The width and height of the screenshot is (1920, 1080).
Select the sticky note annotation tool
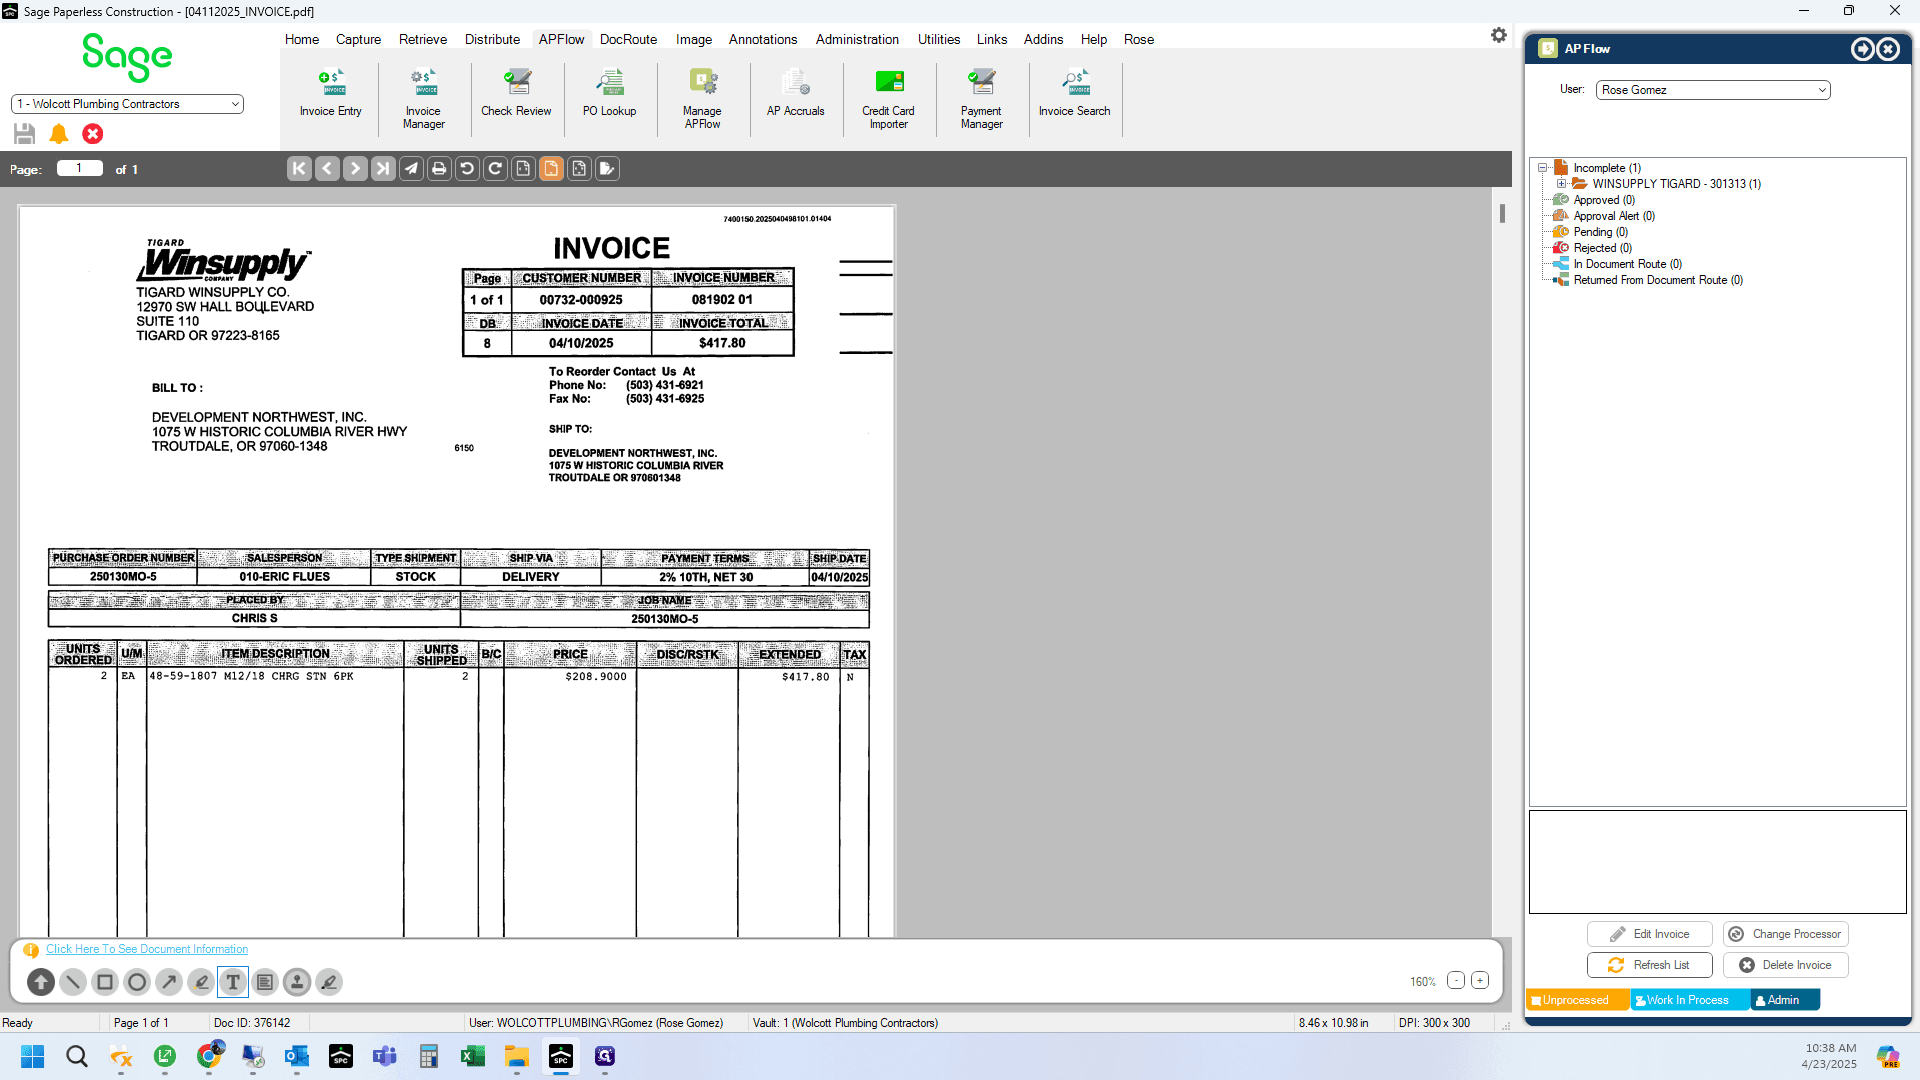pyautogui.click(x=265, y=982)
